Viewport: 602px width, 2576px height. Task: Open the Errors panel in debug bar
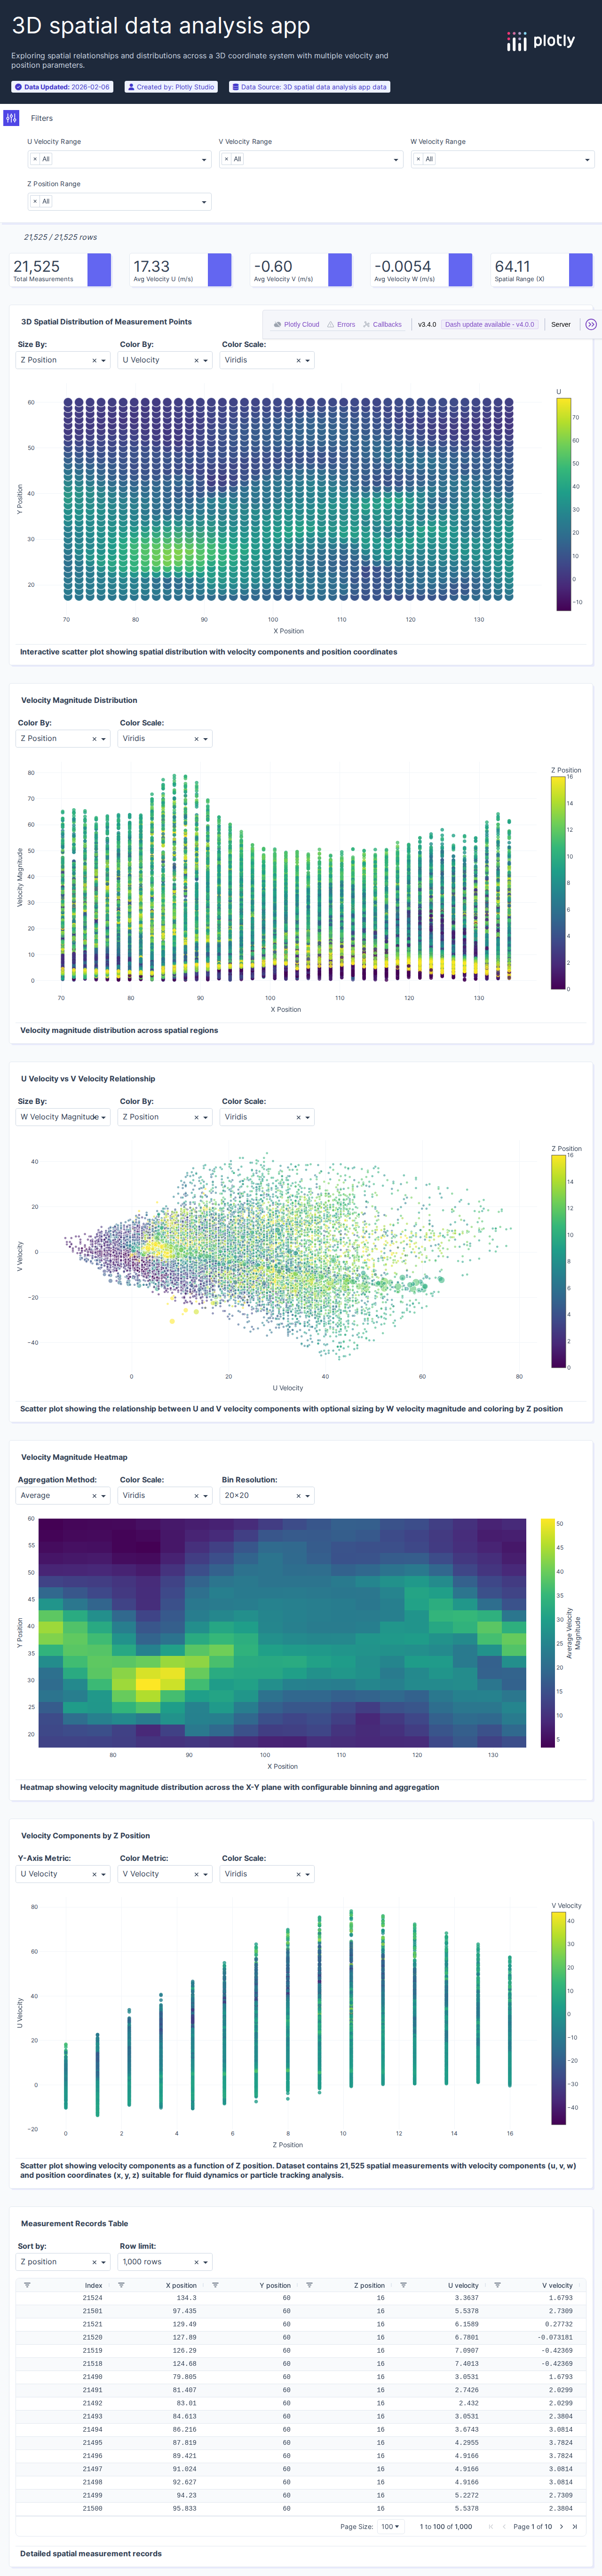click(x=341, y=324)
